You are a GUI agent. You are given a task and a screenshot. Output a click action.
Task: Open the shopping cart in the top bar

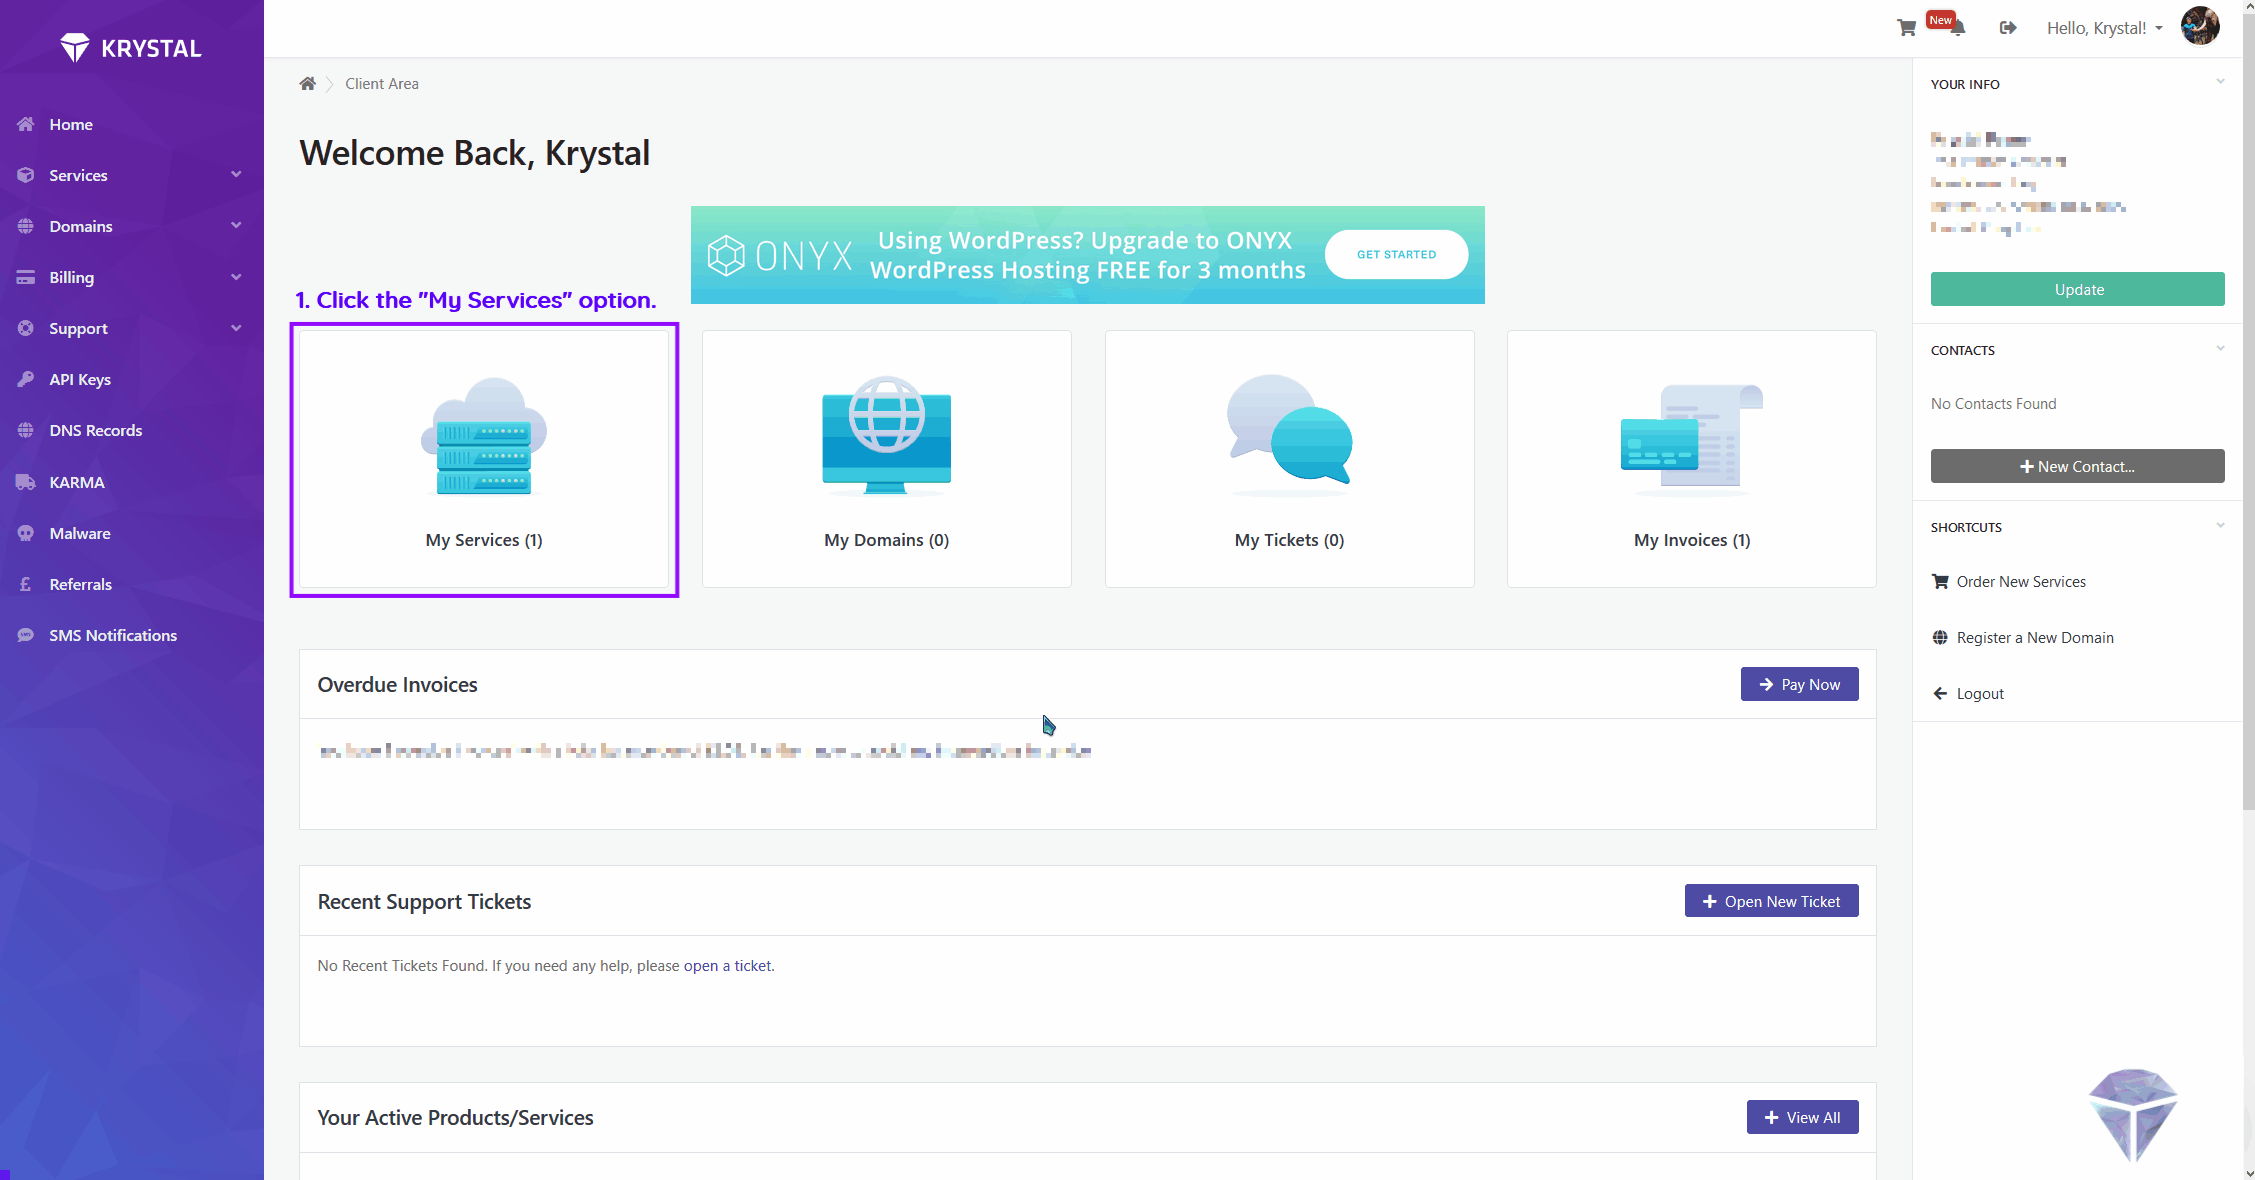pyautogui.click(x=1906, y=28)
